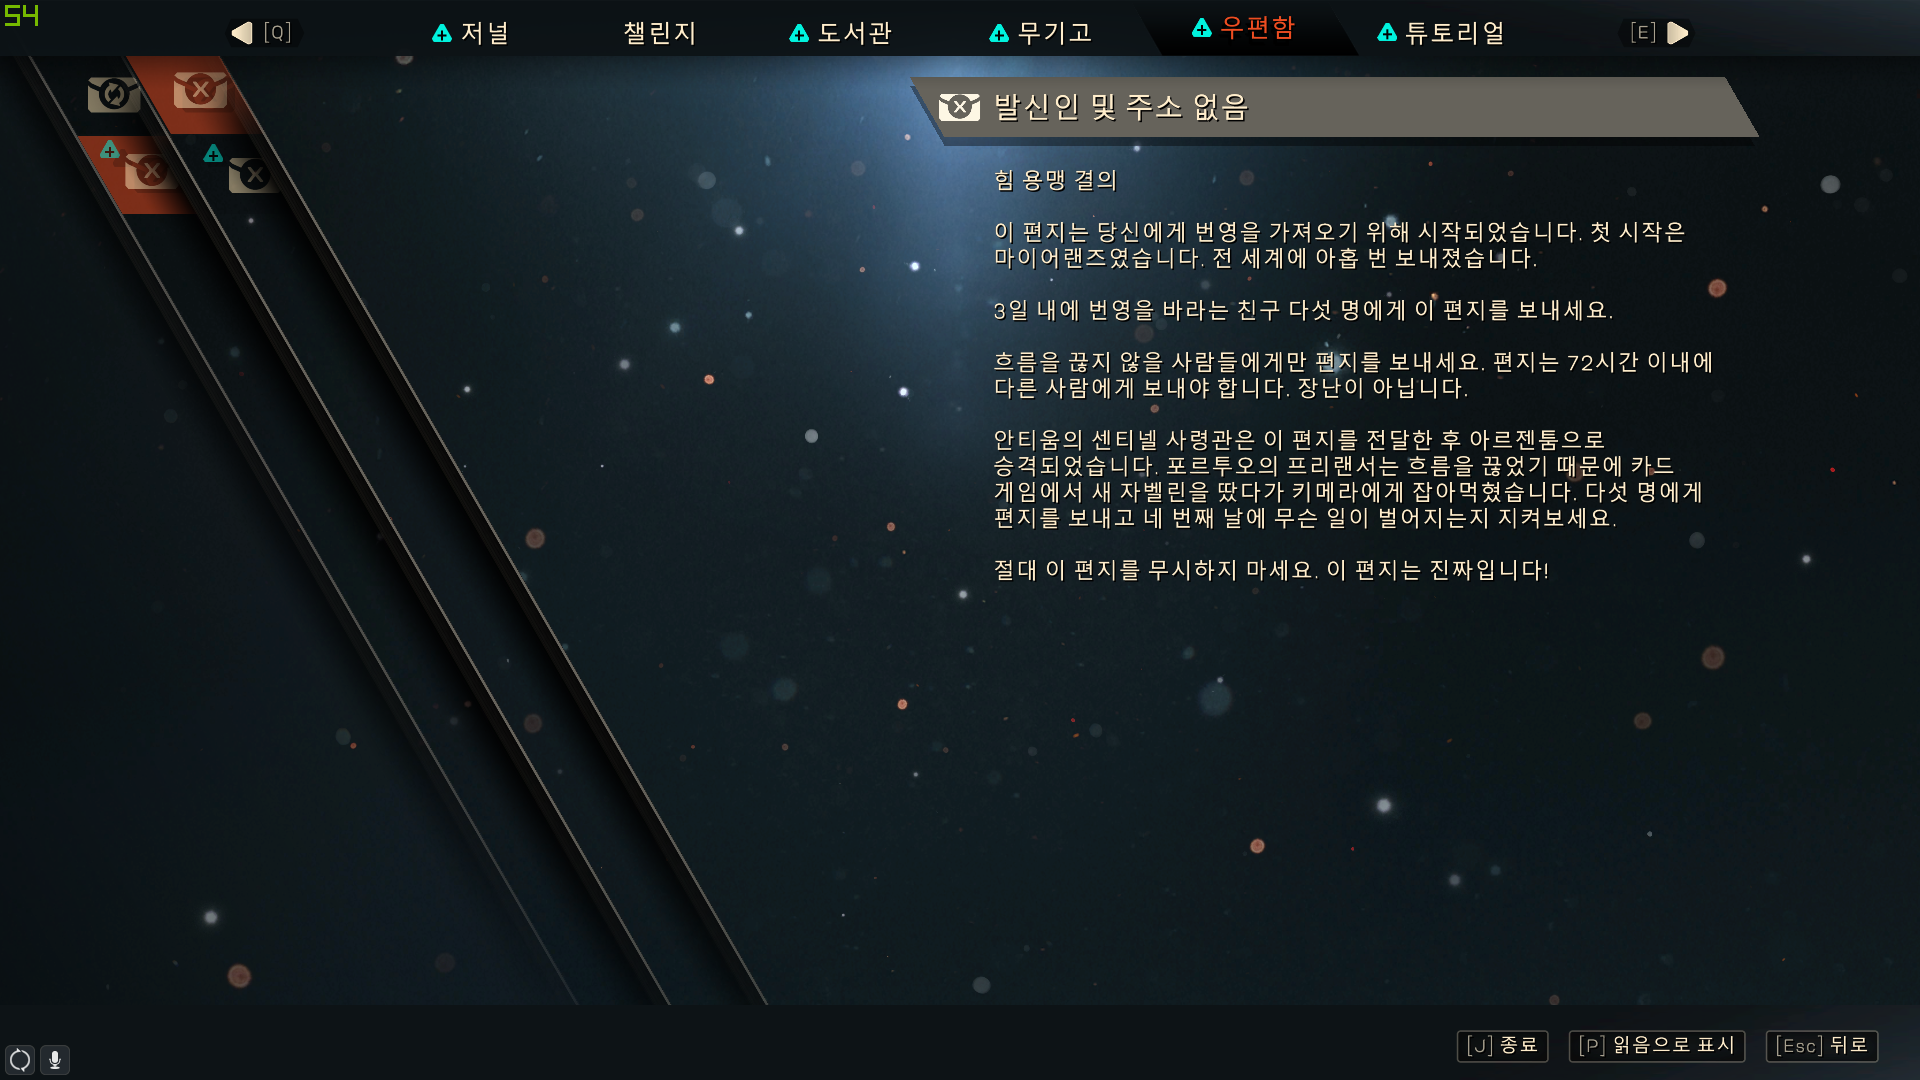The height and width of the screenshot is (1080, 1920).
Task: Click the [Esc] 뒤로 button
Action: coord(1822,1046)
